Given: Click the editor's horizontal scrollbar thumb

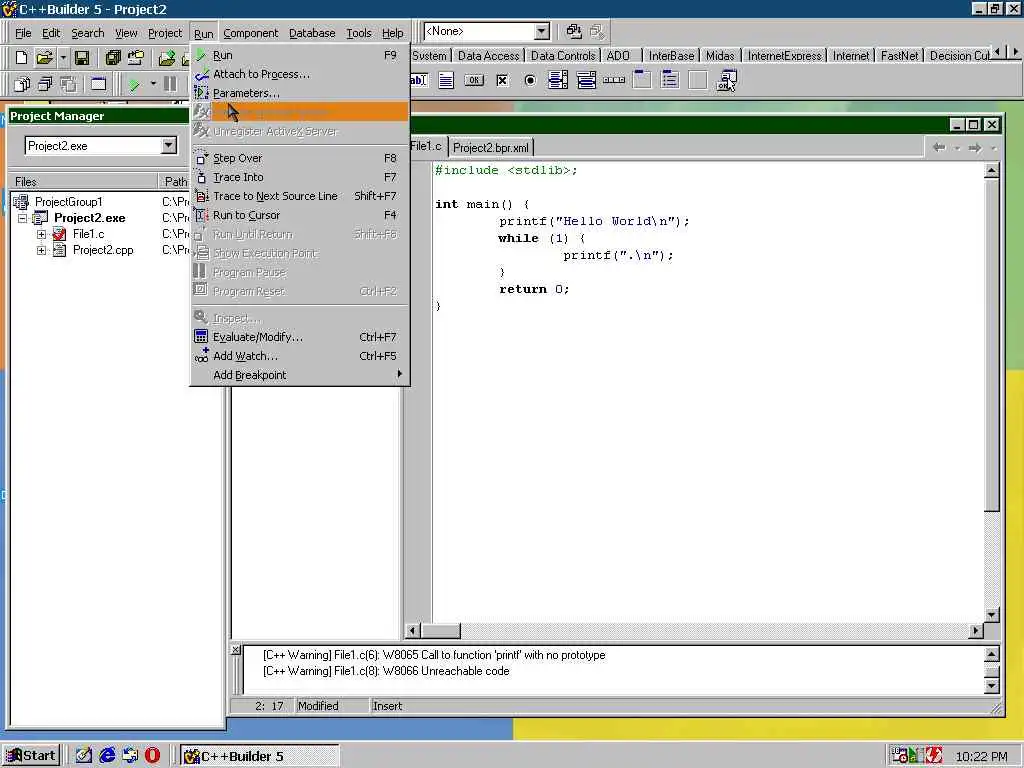Looking at the screenshot, I should 440,631.
